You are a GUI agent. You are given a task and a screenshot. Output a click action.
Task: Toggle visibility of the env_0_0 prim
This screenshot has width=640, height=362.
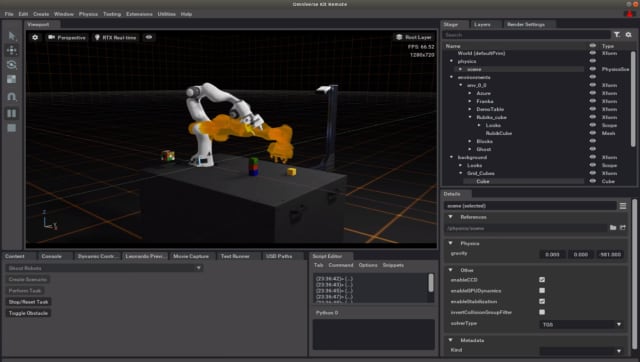pos(593,85)
